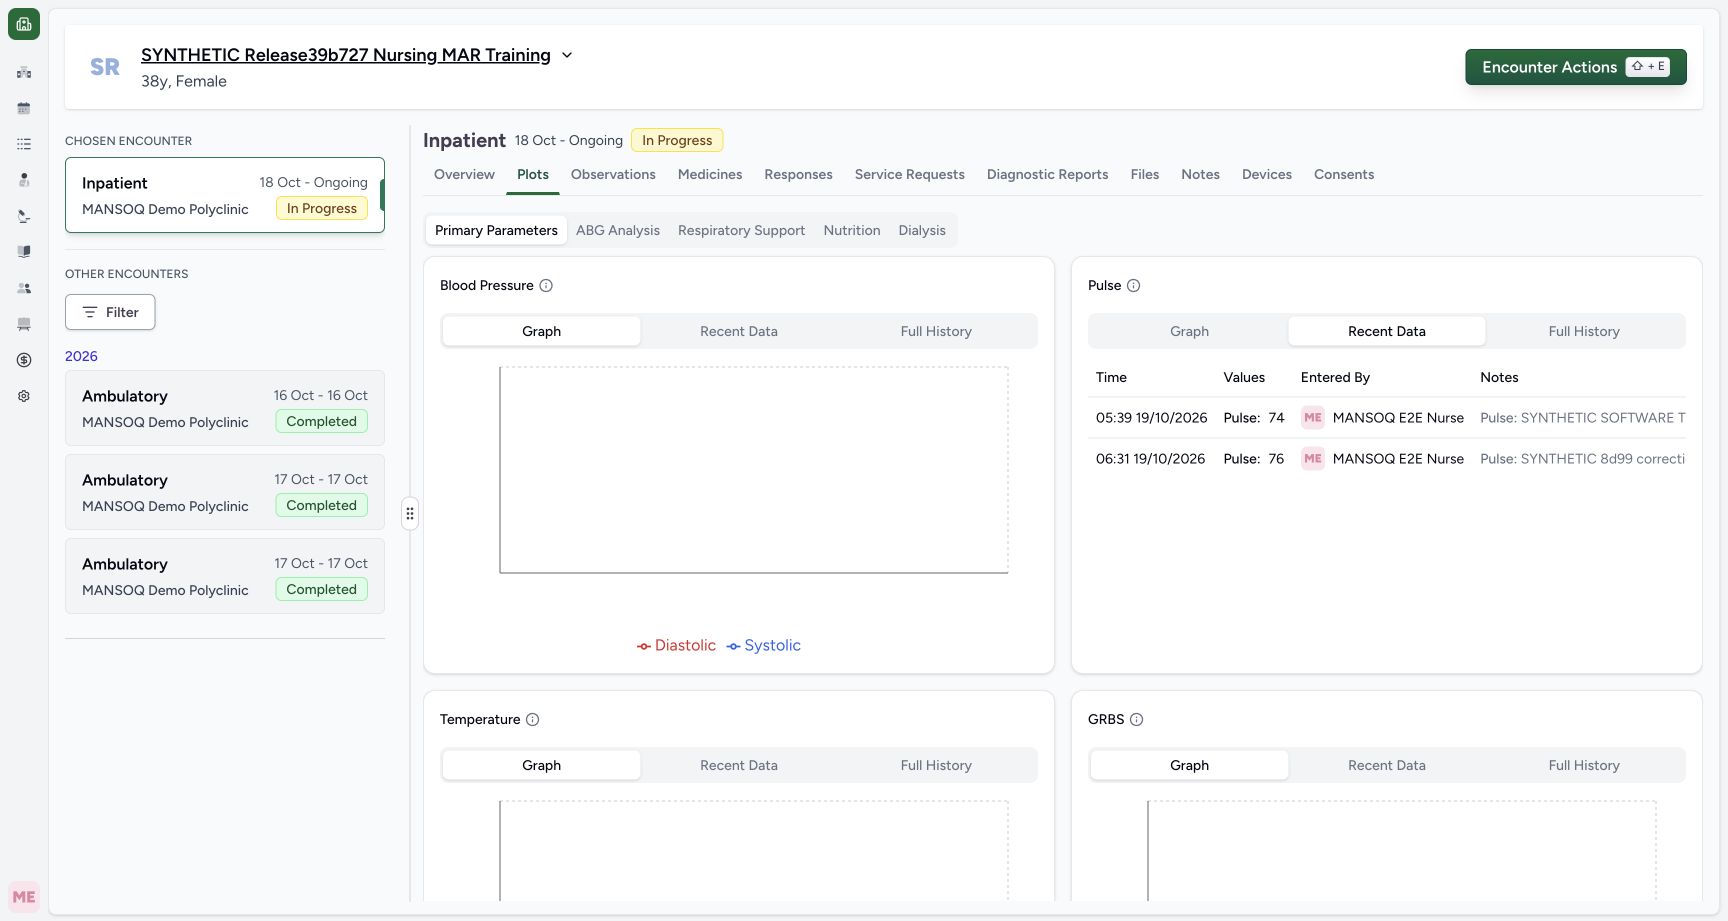Open the calendar icon in the sidebar
The width and height of the screenshot is (1728, 921).
pos(24,108)
